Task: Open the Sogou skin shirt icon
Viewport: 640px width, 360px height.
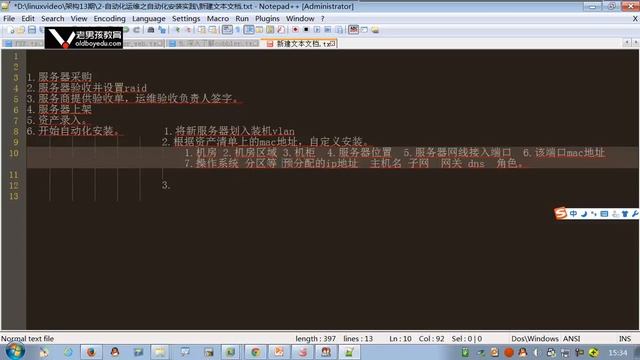Action: 624,213
